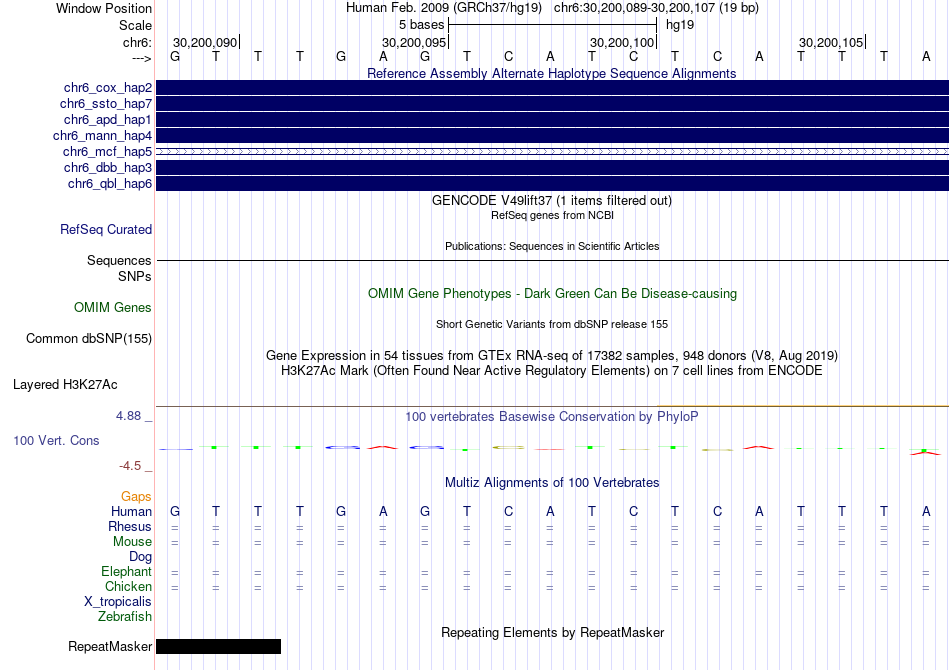
Task: Click the Zebrafish species label
Action: pos(125,617)
